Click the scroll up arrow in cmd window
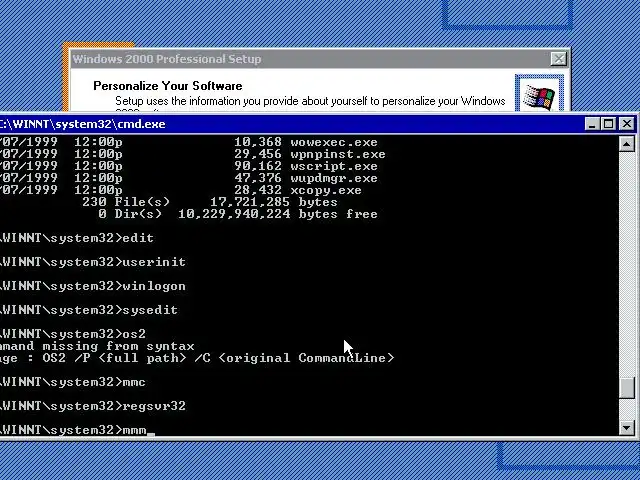This screenshot has width=640, height=480. (x=627, y=144)
